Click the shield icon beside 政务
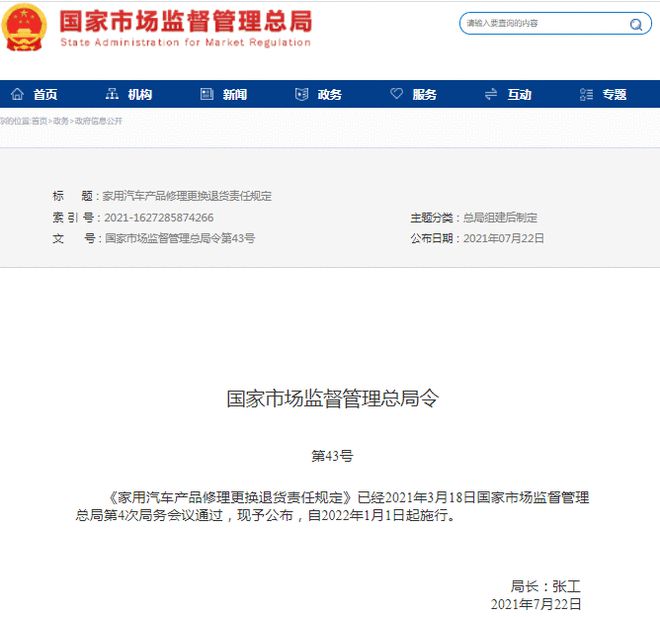Viewport: 660px width, 617px height. 301,94
